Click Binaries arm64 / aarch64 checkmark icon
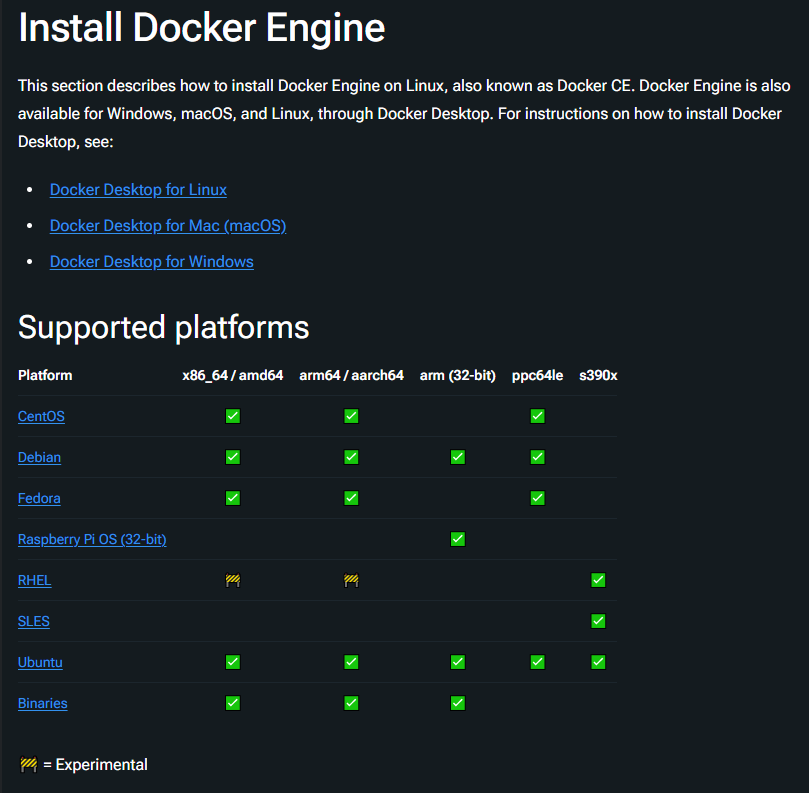This screenshot has width=809, height=793. tap(351, 703)
